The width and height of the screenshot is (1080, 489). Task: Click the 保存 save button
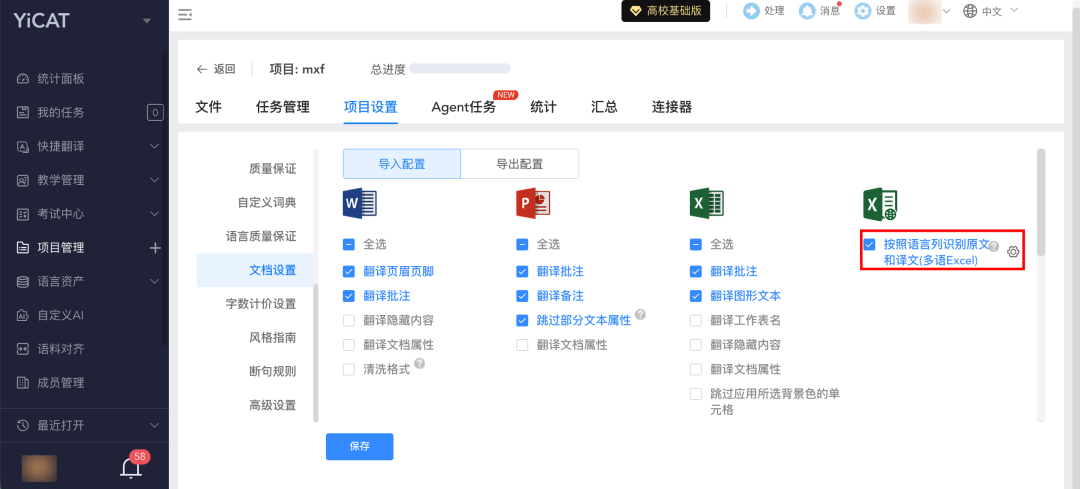click(360, 446)
